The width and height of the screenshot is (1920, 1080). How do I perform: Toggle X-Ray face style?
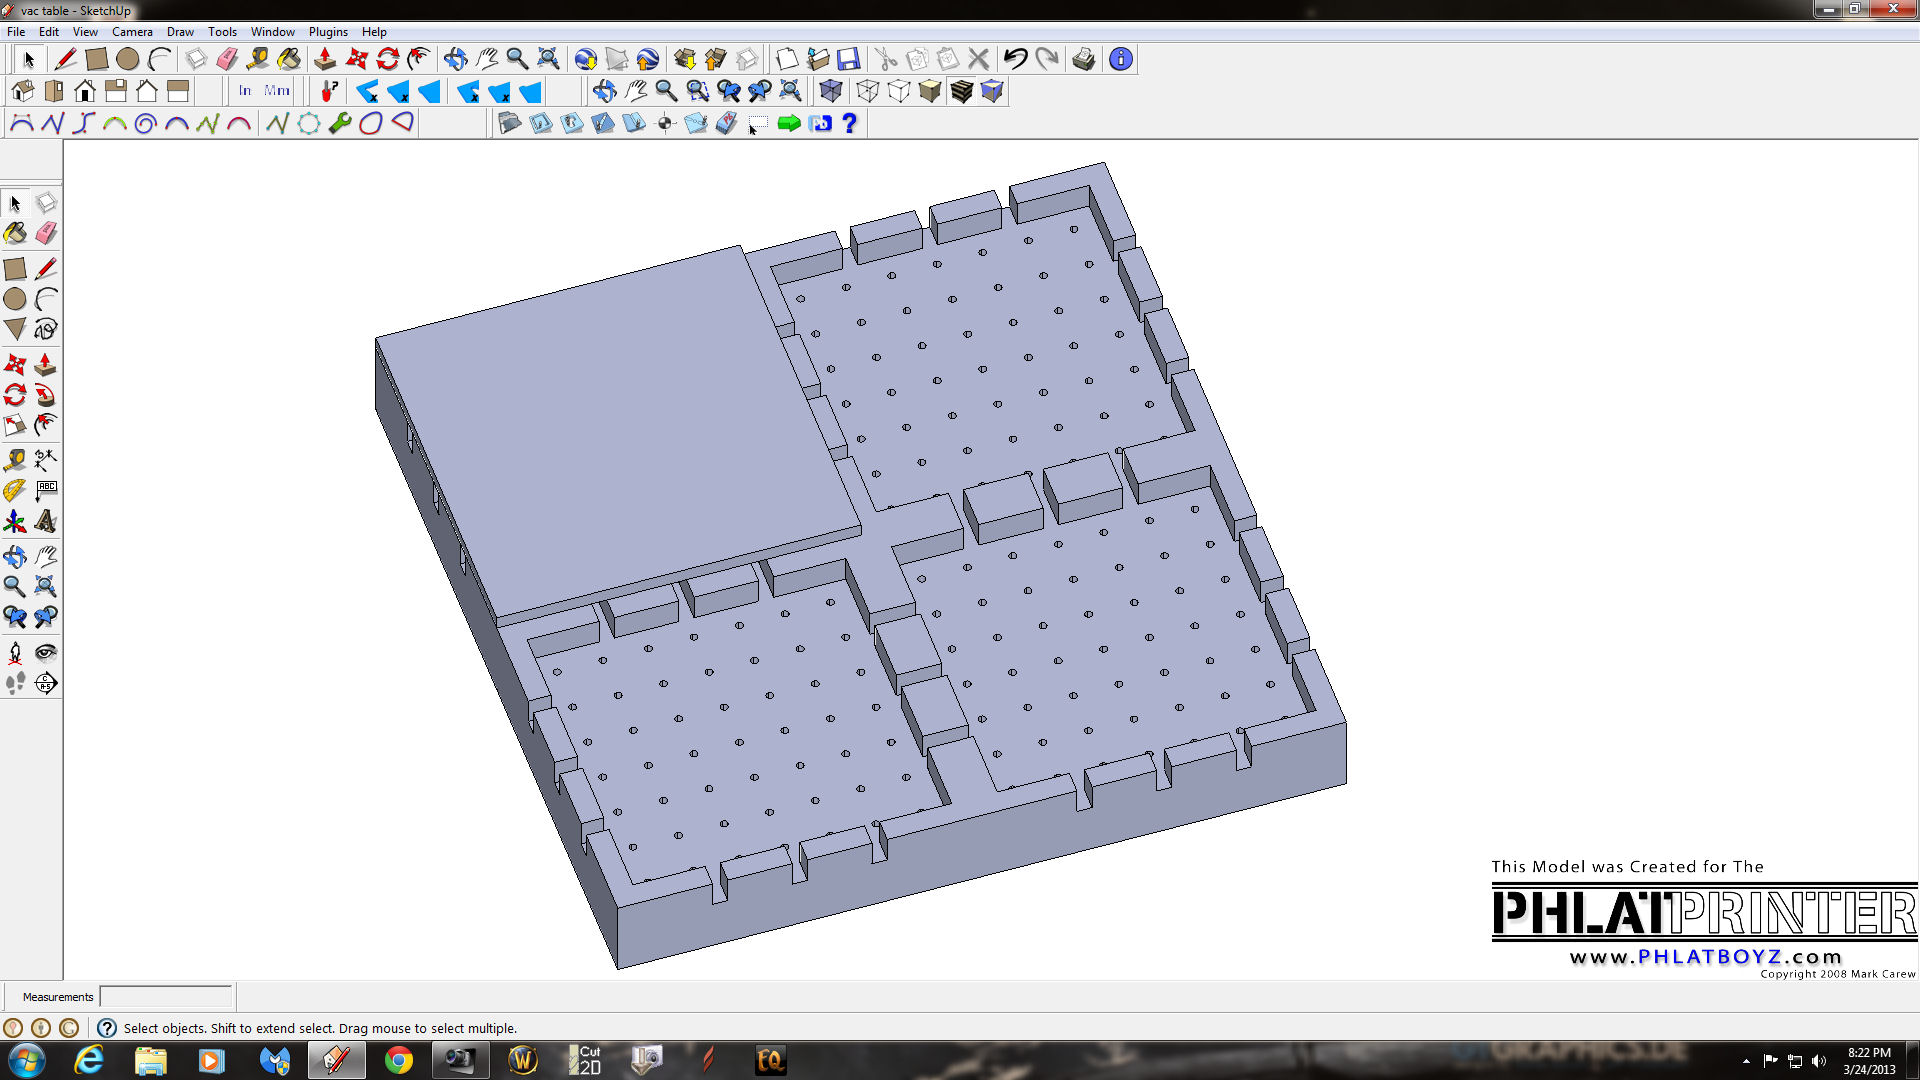830,91
